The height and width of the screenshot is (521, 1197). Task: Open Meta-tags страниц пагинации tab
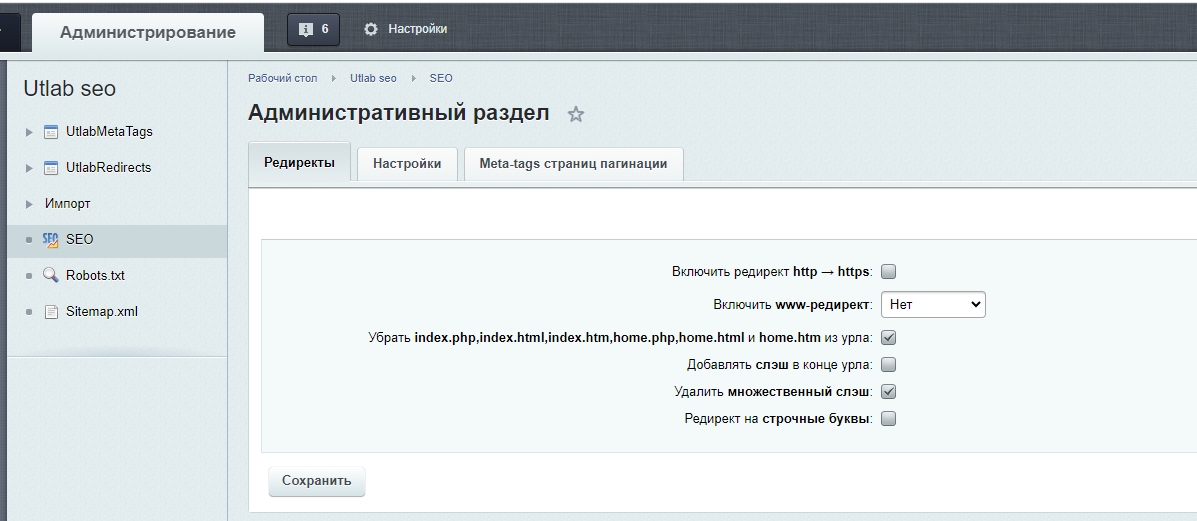pyautogui.click(x=573, y=164)
